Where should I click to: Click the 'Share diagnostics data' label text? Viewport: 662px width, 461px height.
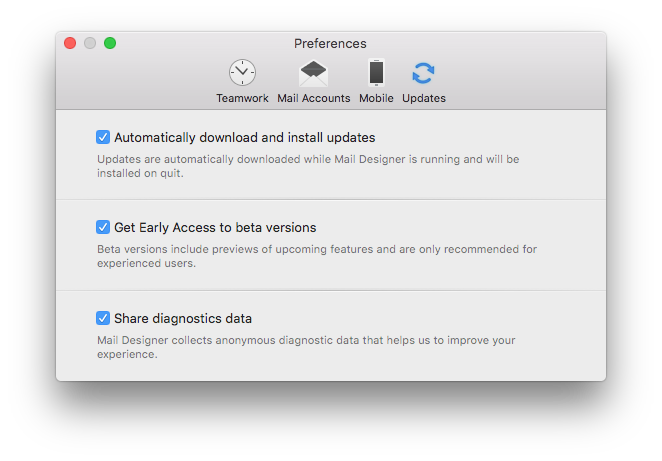(x=183, y=318)
